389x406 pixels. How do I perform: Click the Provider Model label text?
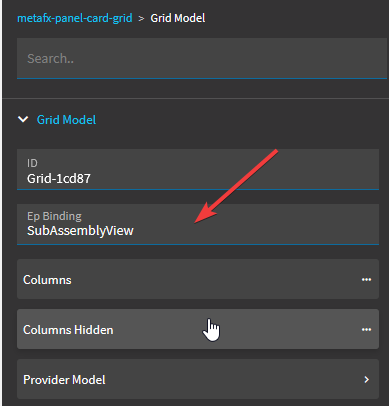coord(64,380)
